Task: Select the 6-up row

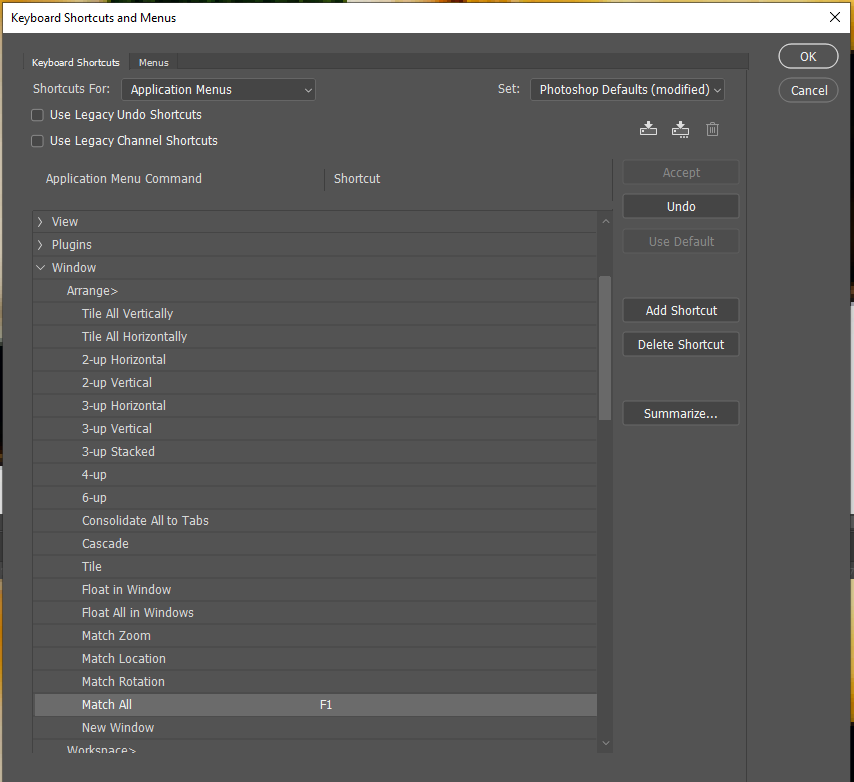Action: (x=315, y=498)
